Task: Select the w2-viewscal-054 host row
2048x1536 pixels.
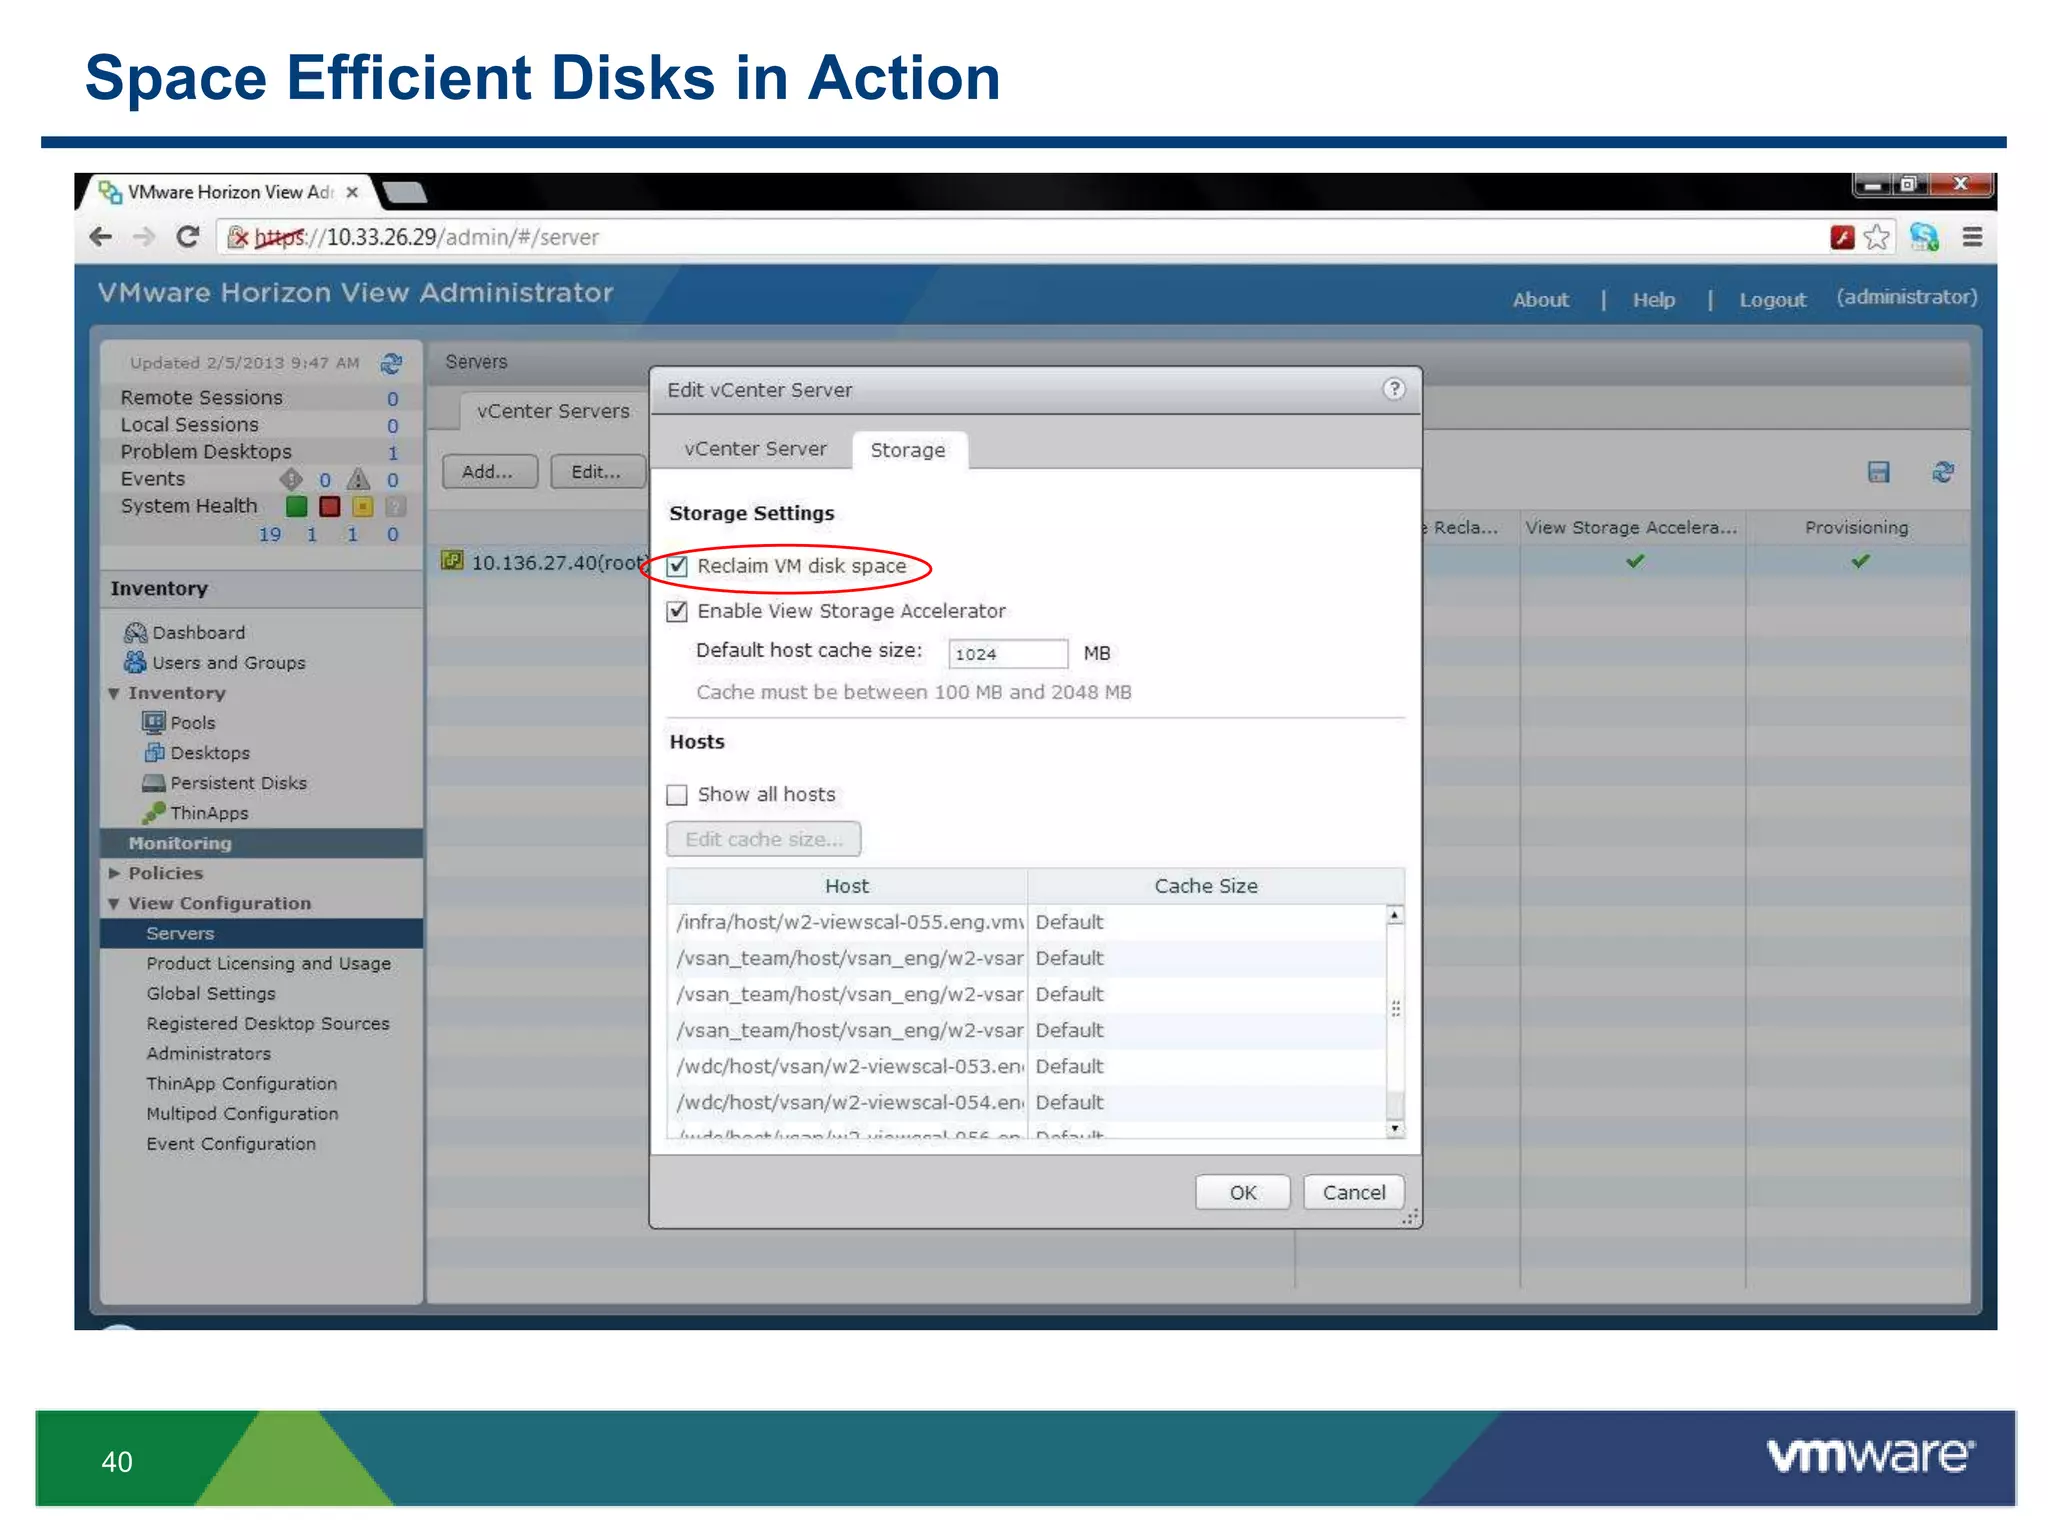Action: (x=1027, y=1102)
